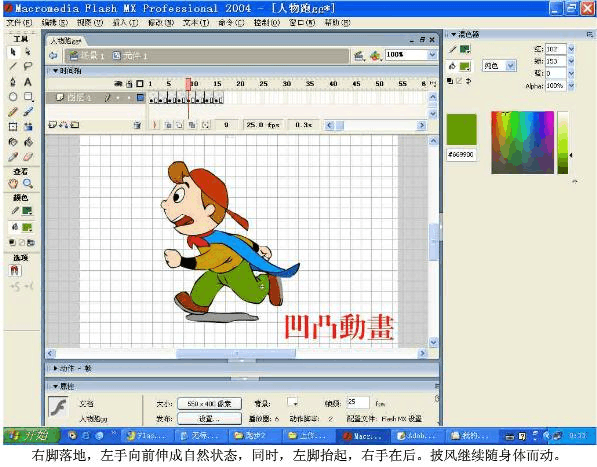
Task: Select the Pen tool
Action: 13,81
